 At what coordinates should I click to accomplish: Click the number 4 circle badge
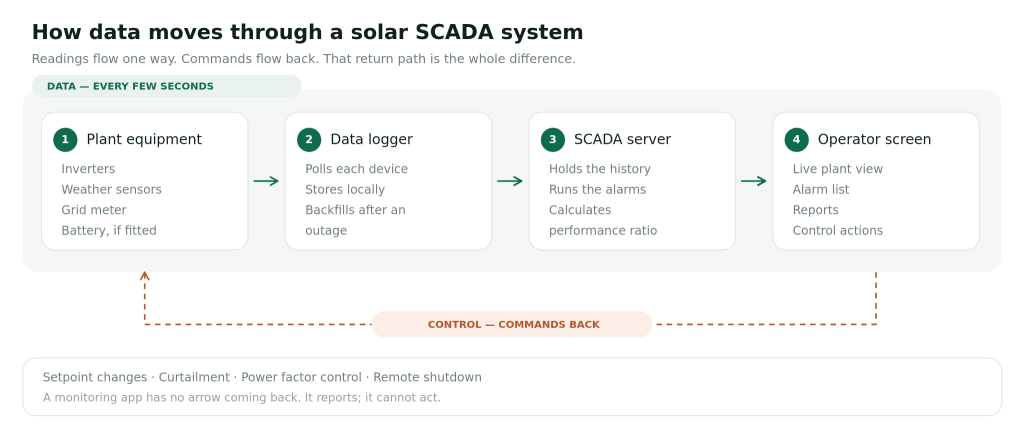click(797, 140)
